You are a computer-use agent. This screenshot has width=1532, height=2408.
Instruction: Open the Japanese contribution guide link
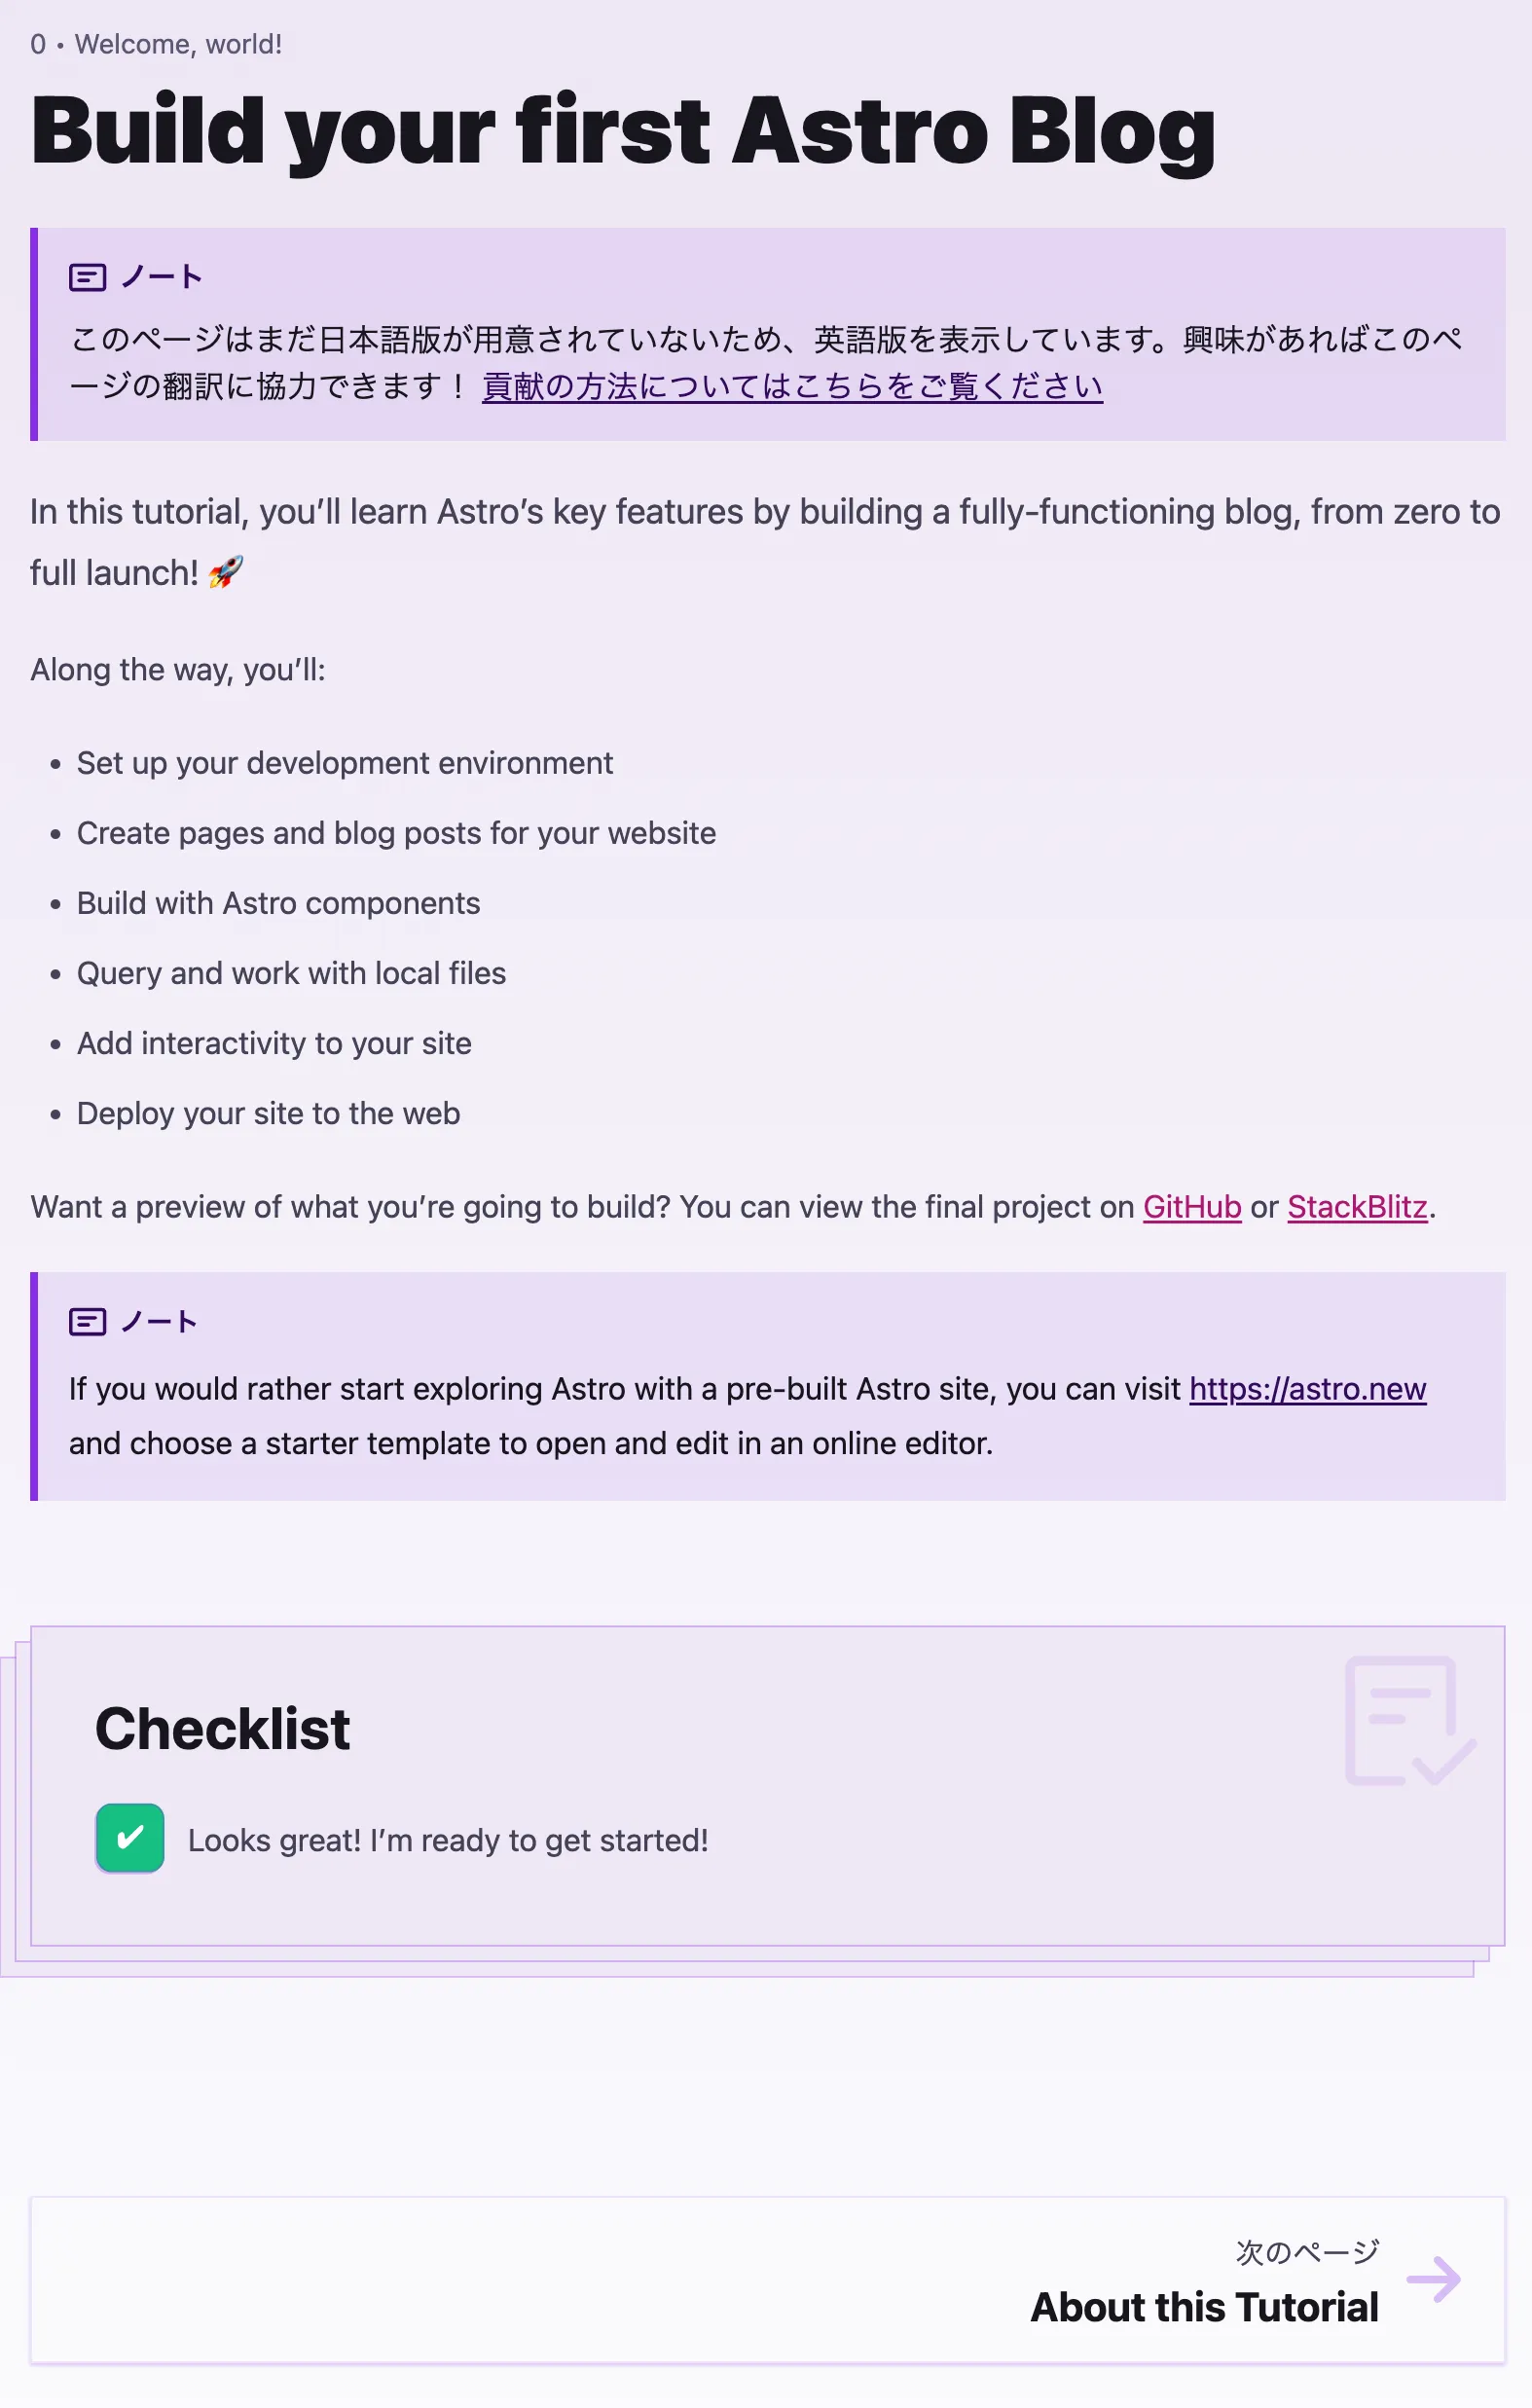point(792,386)
